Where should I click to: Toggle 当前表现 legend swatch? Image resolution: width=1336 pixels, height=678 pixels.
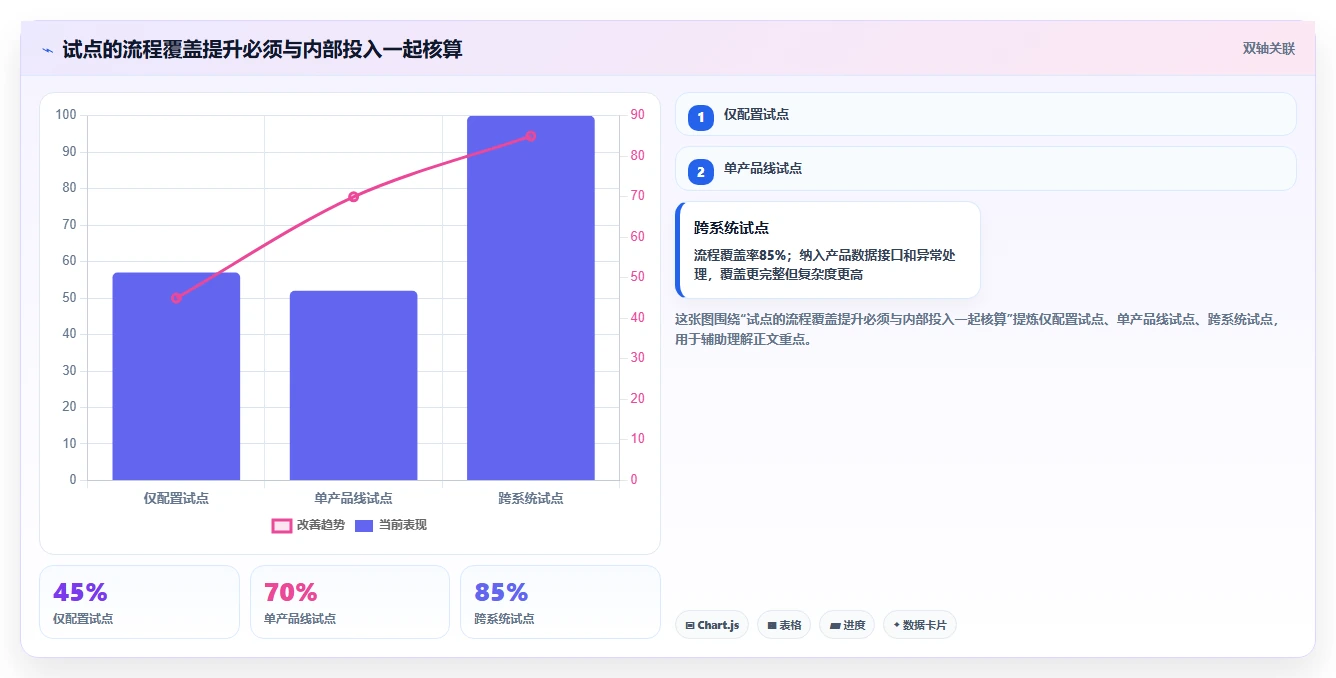[x=364, y=525]
